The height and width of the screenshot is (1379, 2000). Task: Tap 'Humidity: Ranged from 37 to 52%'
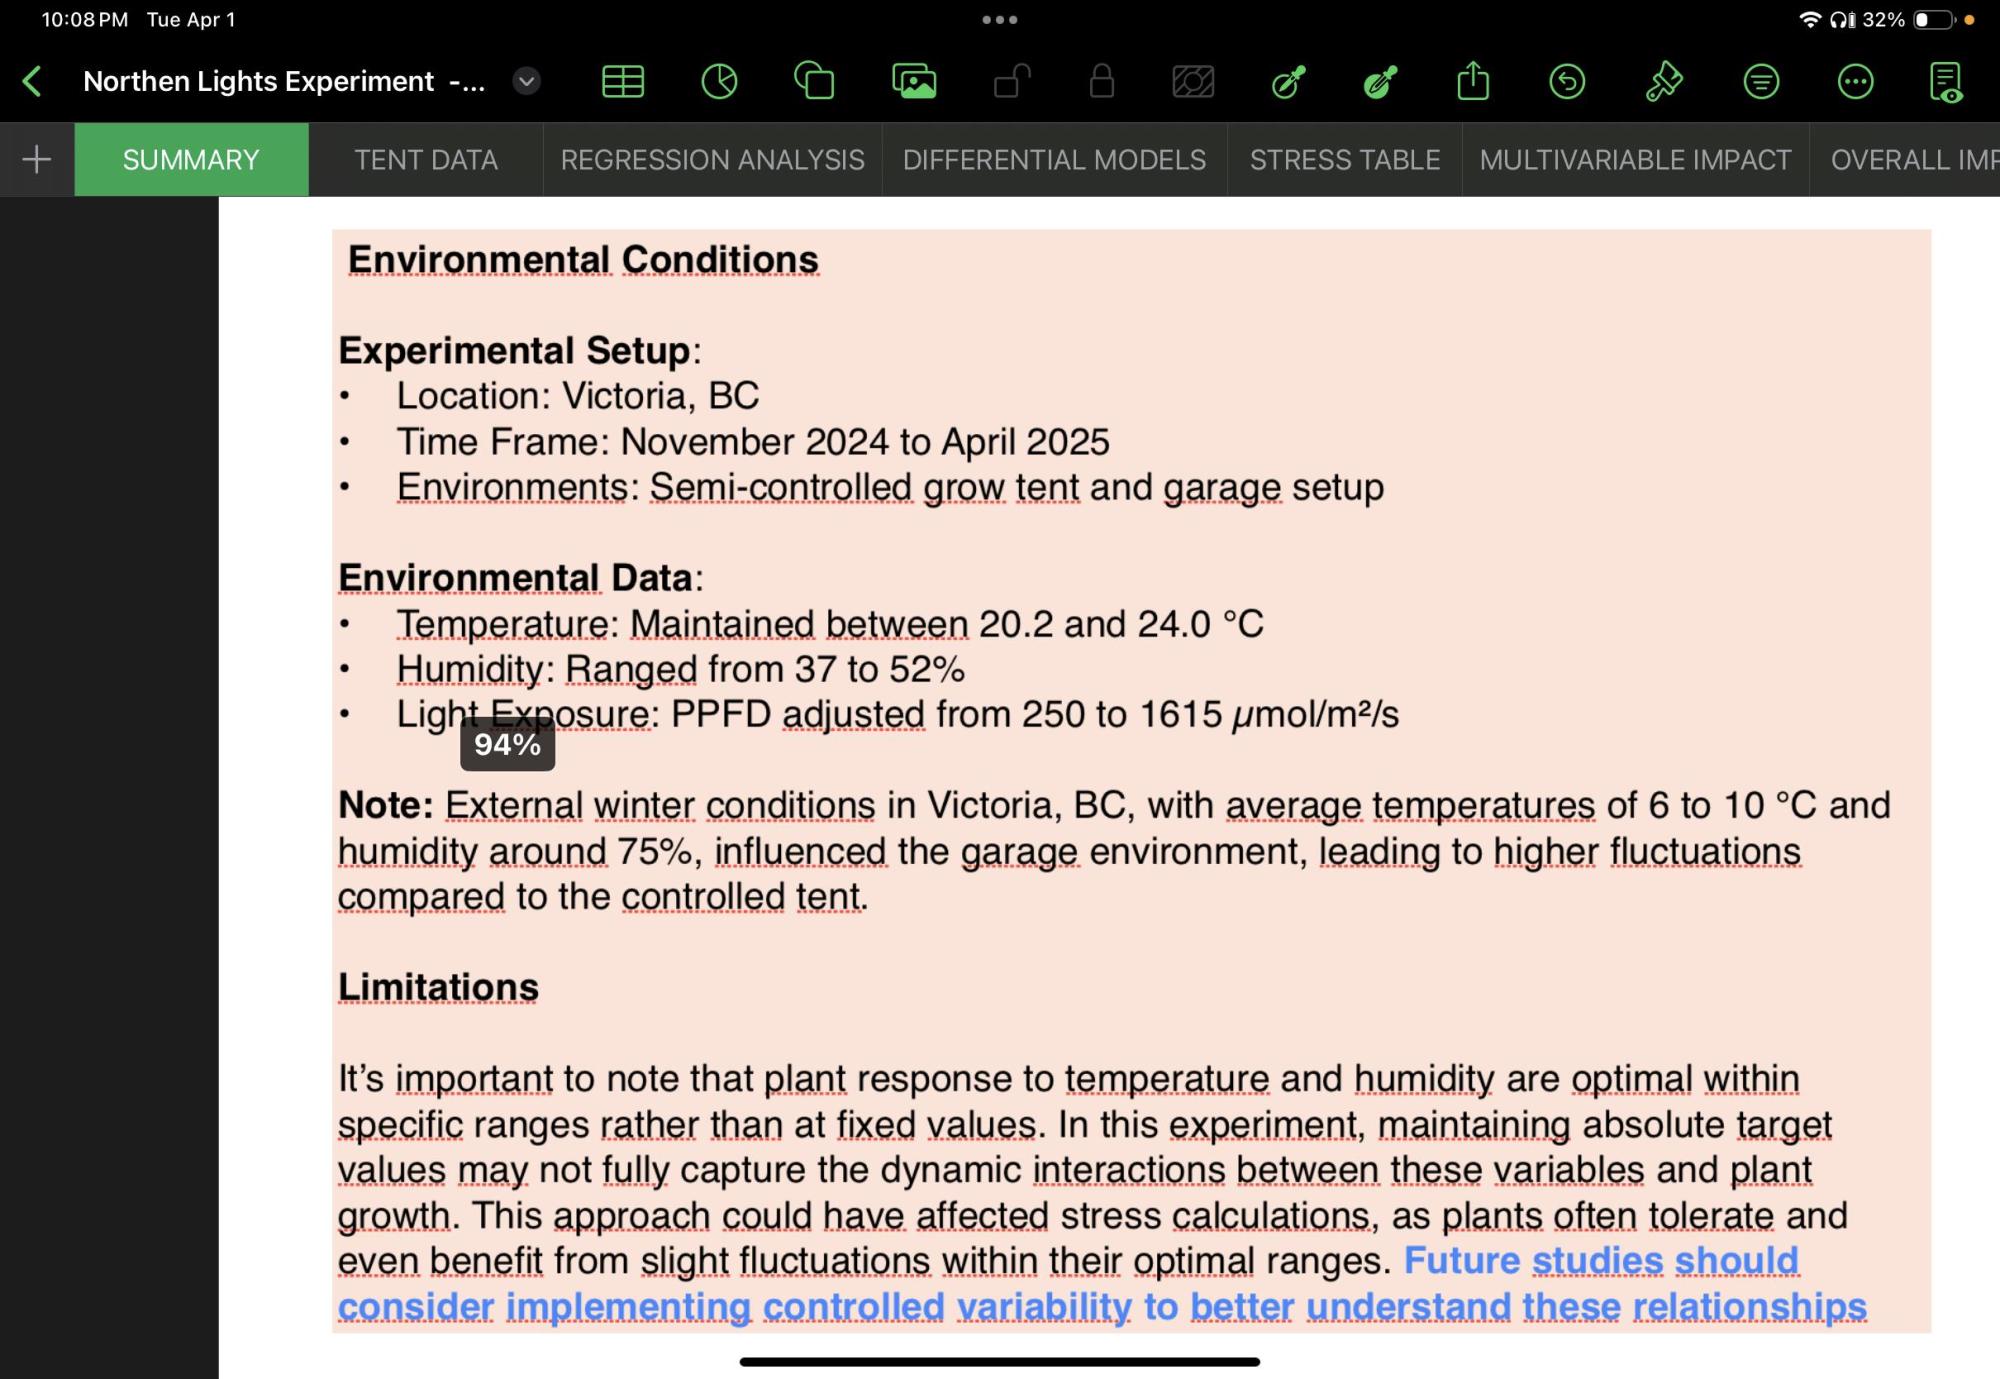coord(680,669)
